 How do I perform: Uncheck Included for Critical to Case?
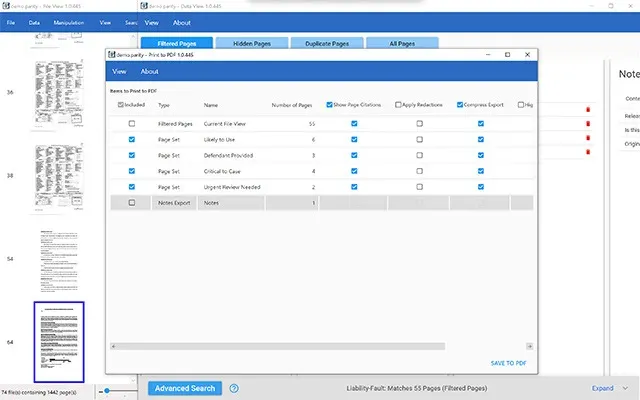(x=131, y=171)
